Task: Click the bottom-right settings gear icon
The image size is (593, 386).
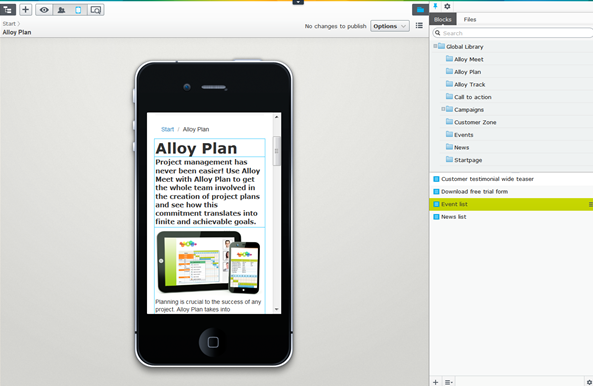Action: click(589, 382)
